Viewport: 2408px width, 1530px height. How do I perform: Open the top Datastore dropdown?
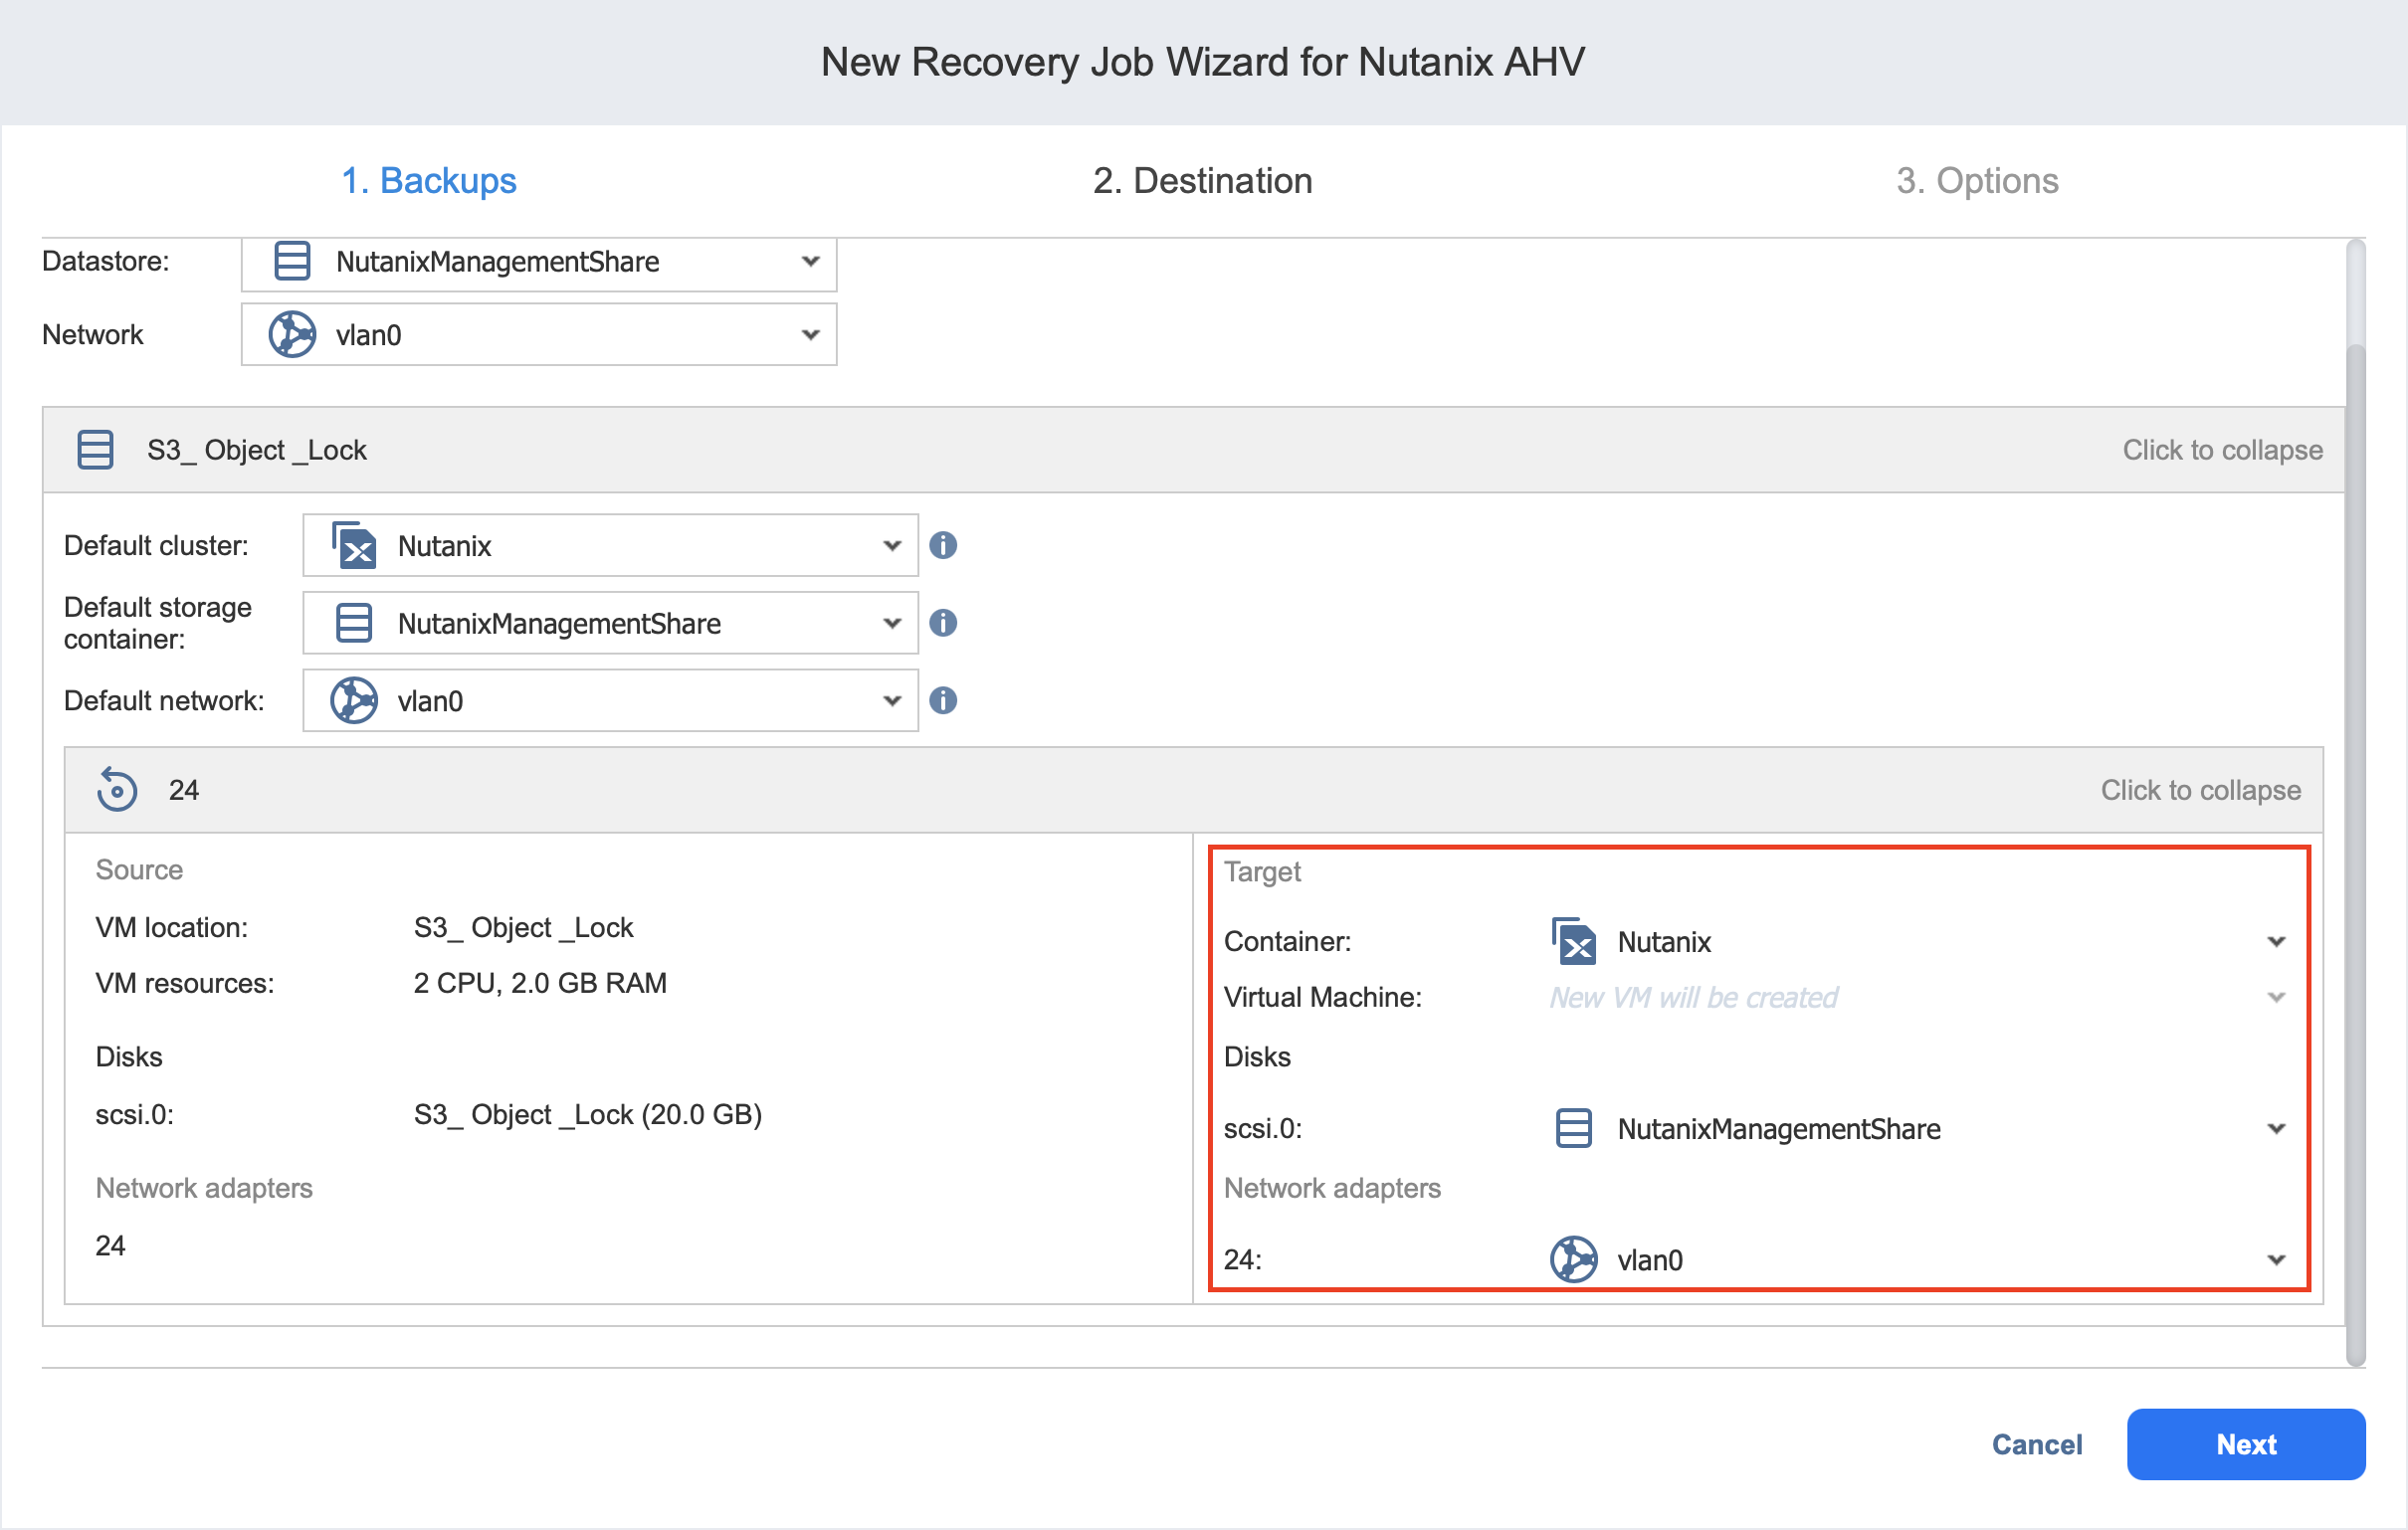[539, 263]
